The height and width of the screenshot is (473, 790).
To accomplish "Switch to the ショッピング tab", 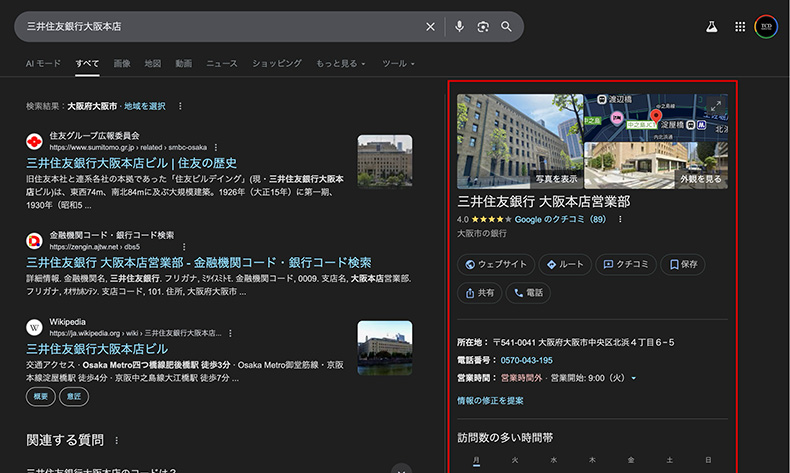I will 277,63.
